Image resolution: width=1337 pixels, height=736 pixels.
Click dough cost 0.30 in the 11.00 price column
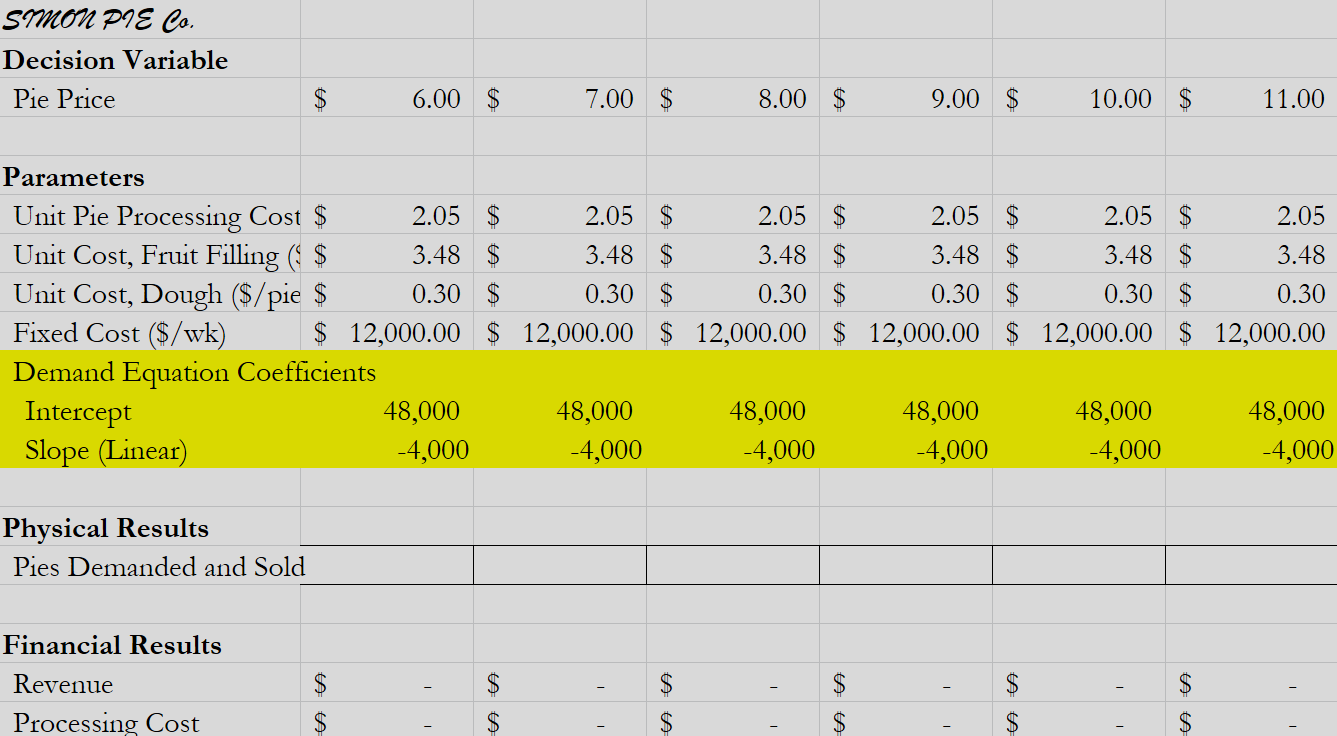1251,294
